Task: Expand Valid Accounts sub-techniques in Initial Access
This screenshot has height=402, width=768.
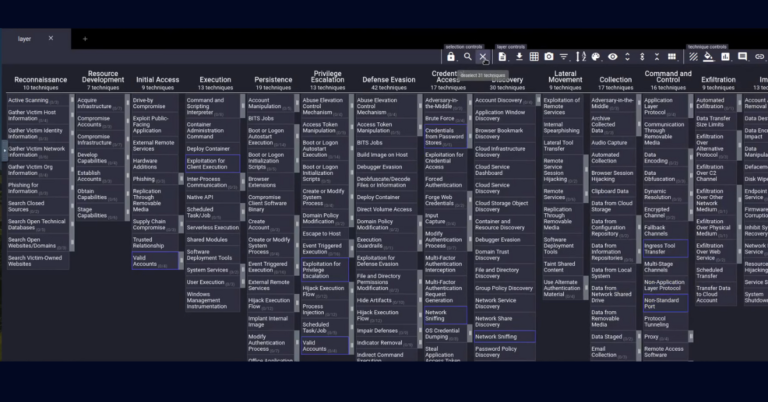Action: pyautogui.click(x=181, y=261)
